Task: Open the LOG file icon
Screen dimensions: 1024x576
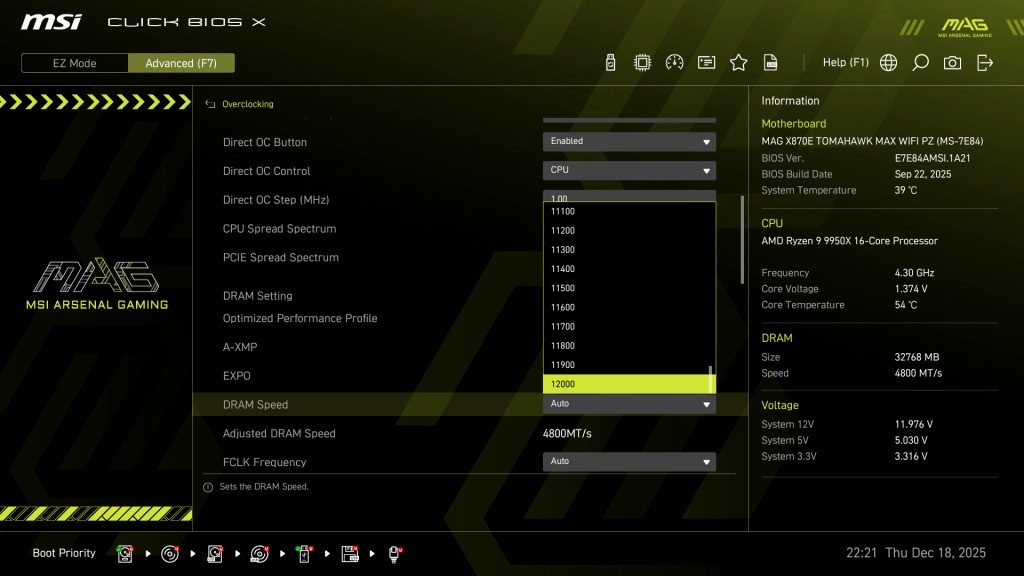Action: pos(771,63)
